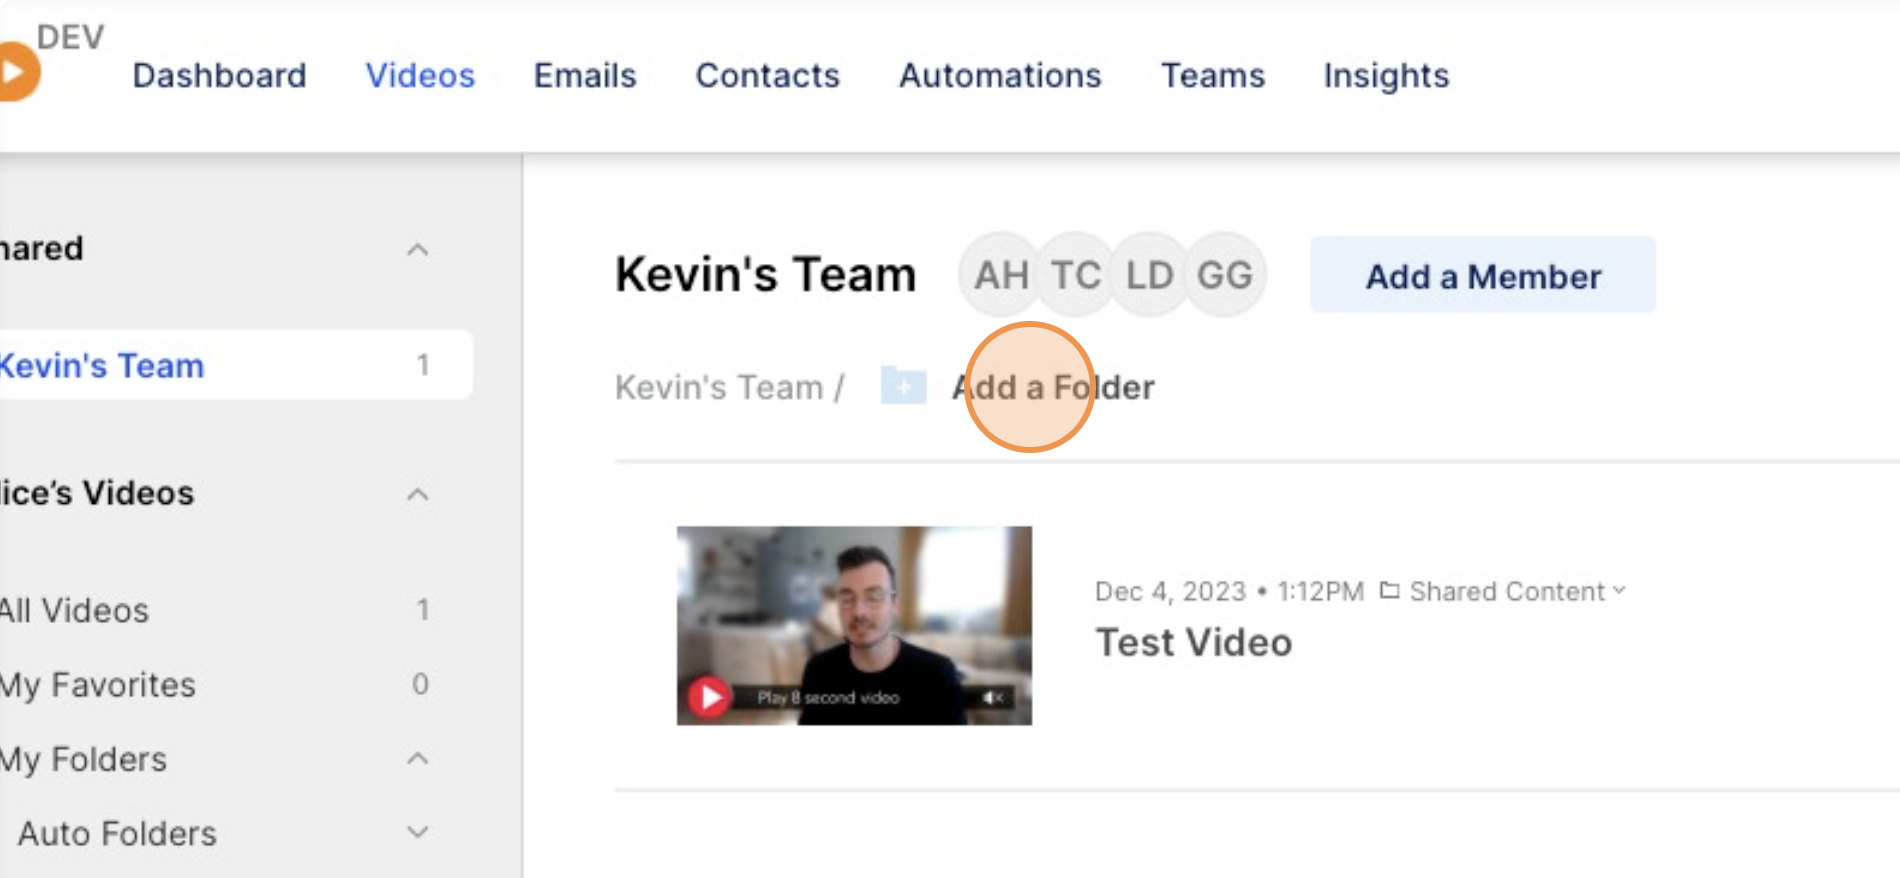Click the muted speaker icon on video

992,697
